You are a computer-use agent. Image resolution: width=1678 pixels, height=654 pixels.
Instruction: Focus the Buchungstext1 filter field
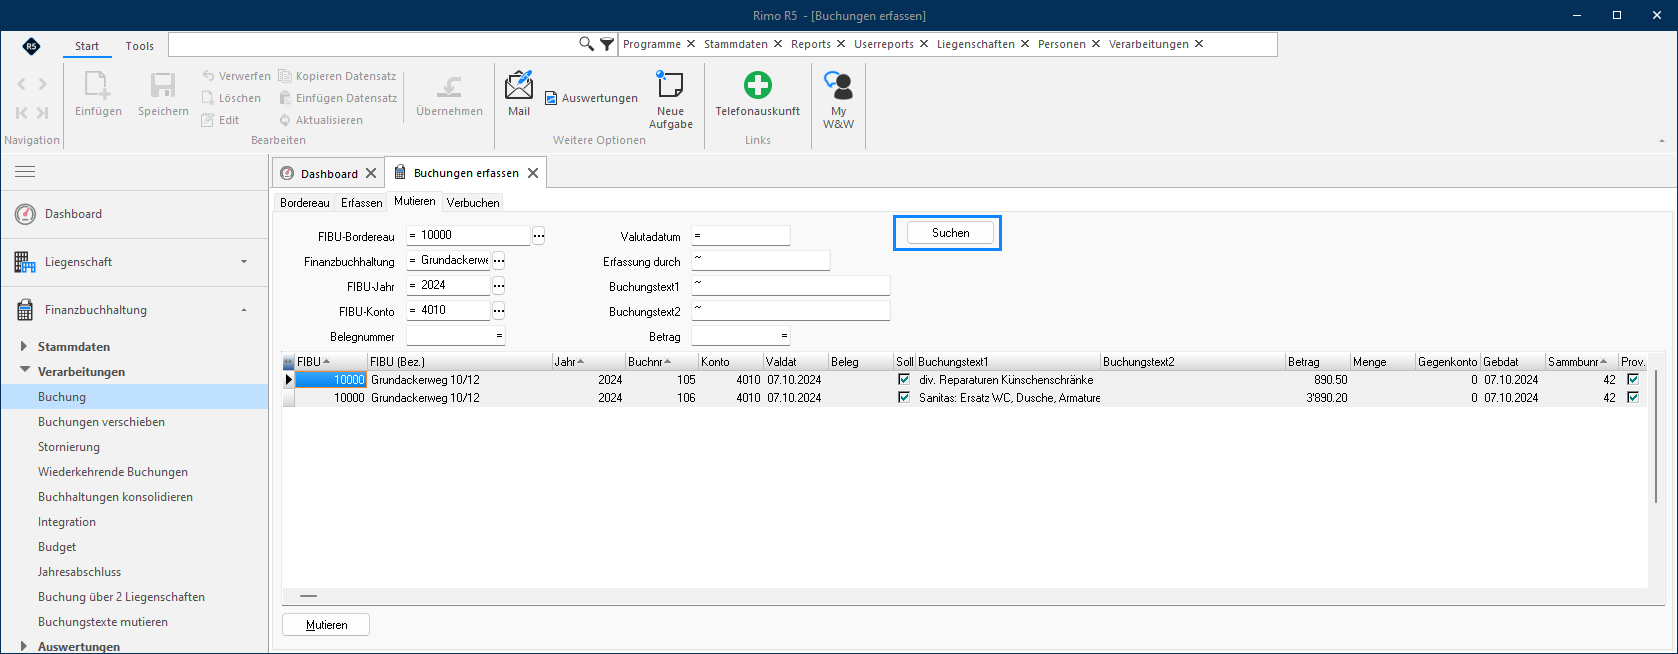click(790, 286)
